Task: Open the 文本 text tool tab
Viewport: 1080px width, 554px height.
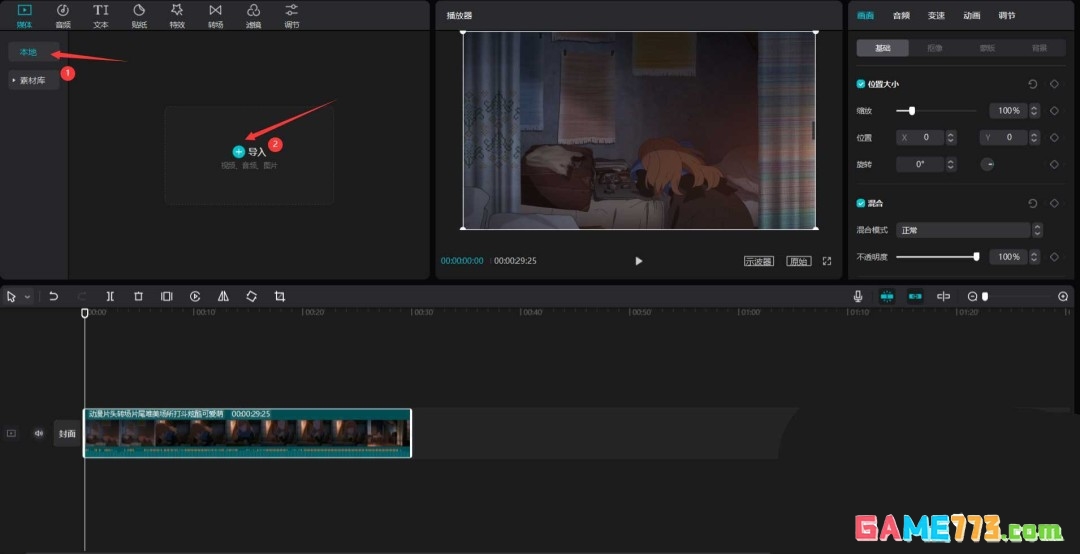Action: coord(101,16)
